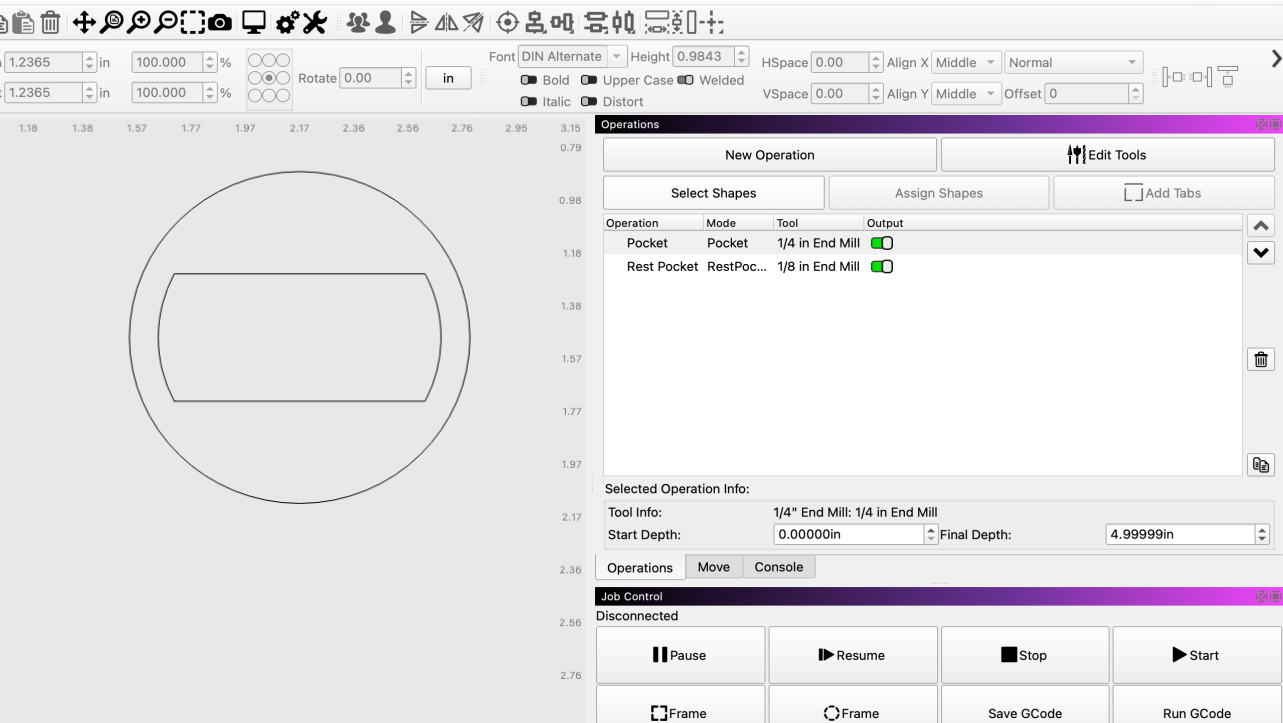Screen dimensions: 1283x723
Task: Click the New Operation button
Action: point(770,155)
